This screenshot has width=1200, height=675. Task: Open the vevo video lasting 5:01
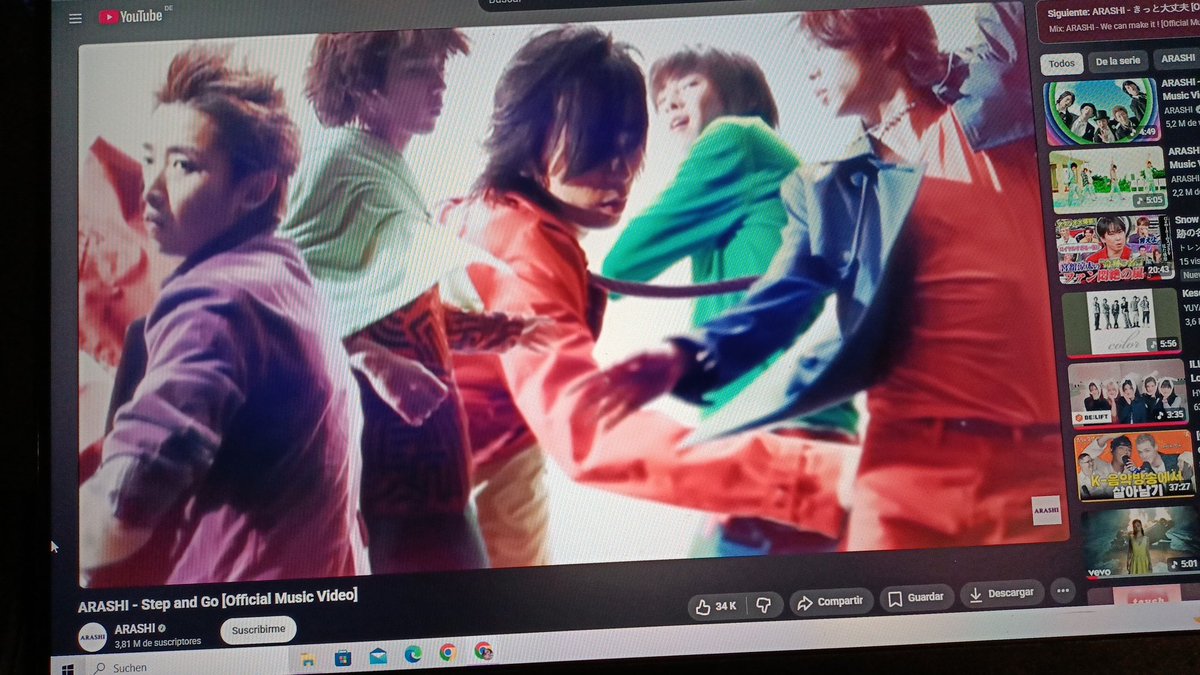(x=1140, y=540)
